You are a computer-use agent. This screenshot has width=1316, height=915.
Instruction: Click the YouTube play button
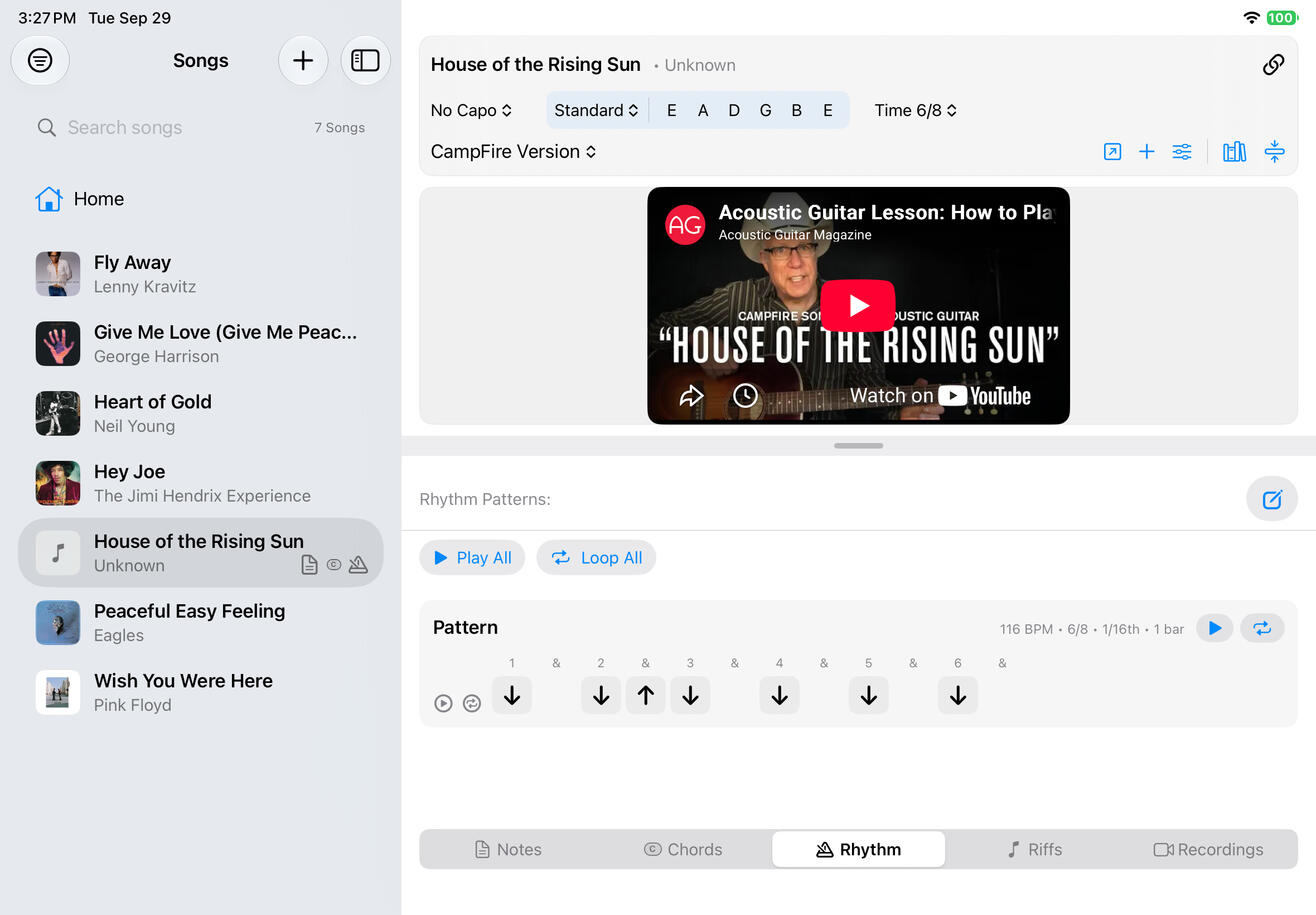click(x=858, y=305)
